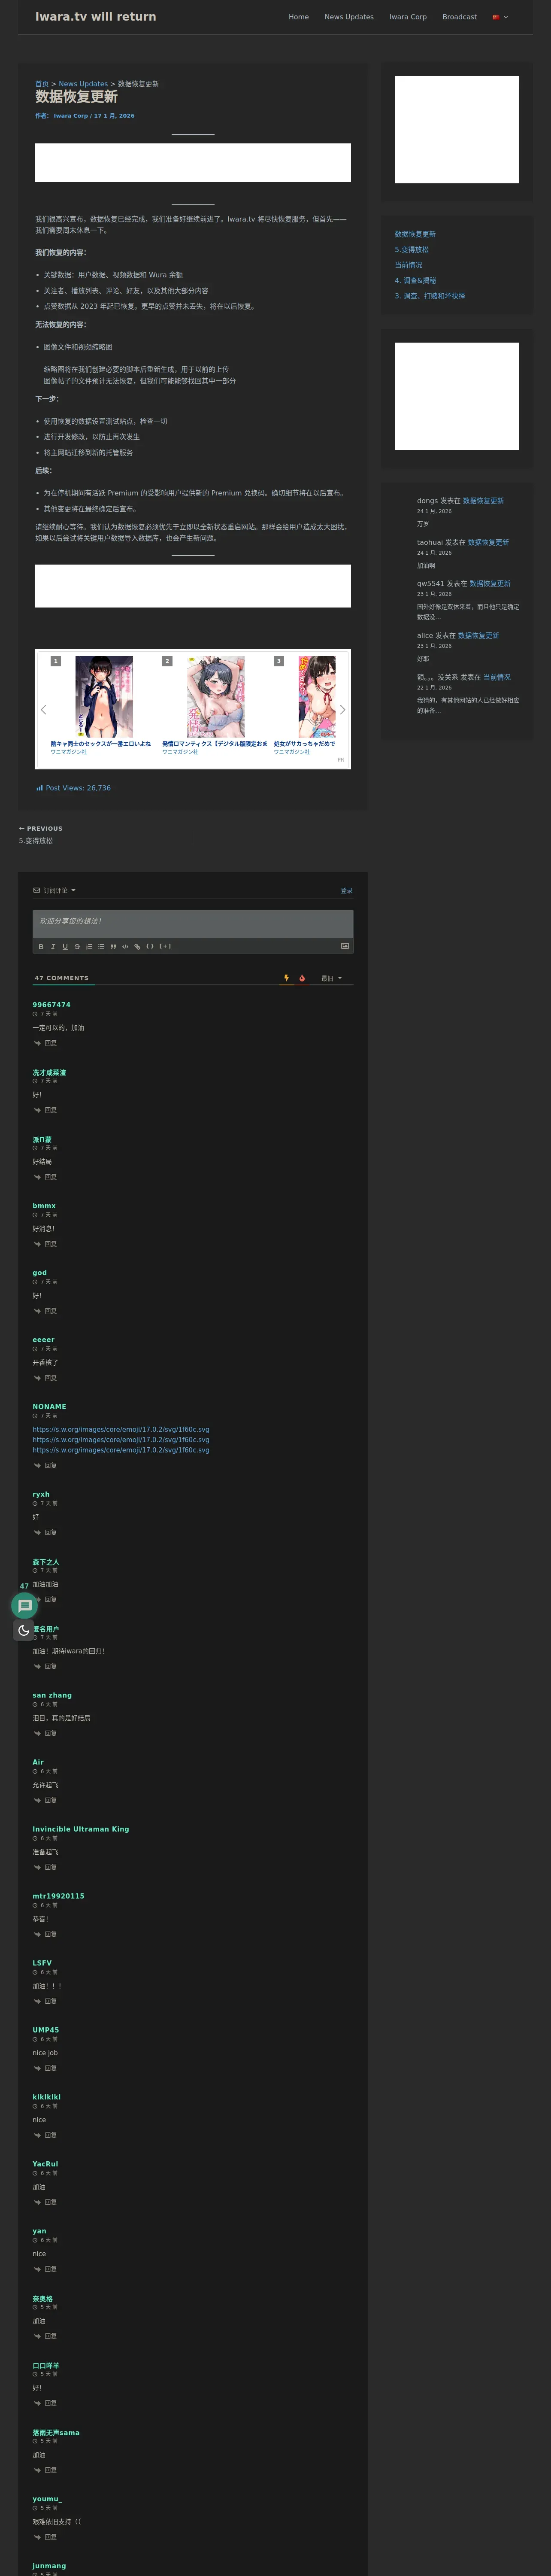
Task: Go to previous post 5.变得放松
Action: (36, 841)
